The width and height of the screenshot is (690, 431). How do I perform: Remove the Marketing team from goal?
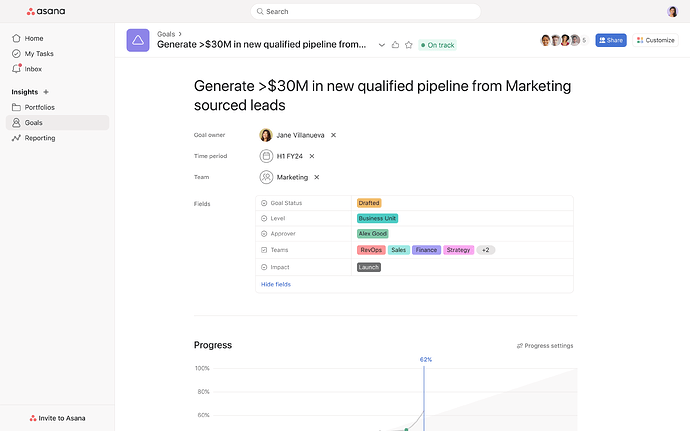pyautogui.click(x=317, y=177)
